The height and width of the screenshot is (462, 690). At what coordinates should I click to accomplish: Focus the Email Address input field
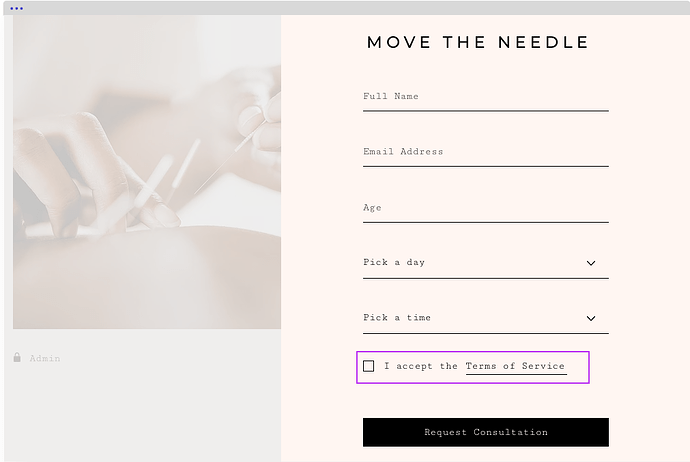tap(486, 152)
